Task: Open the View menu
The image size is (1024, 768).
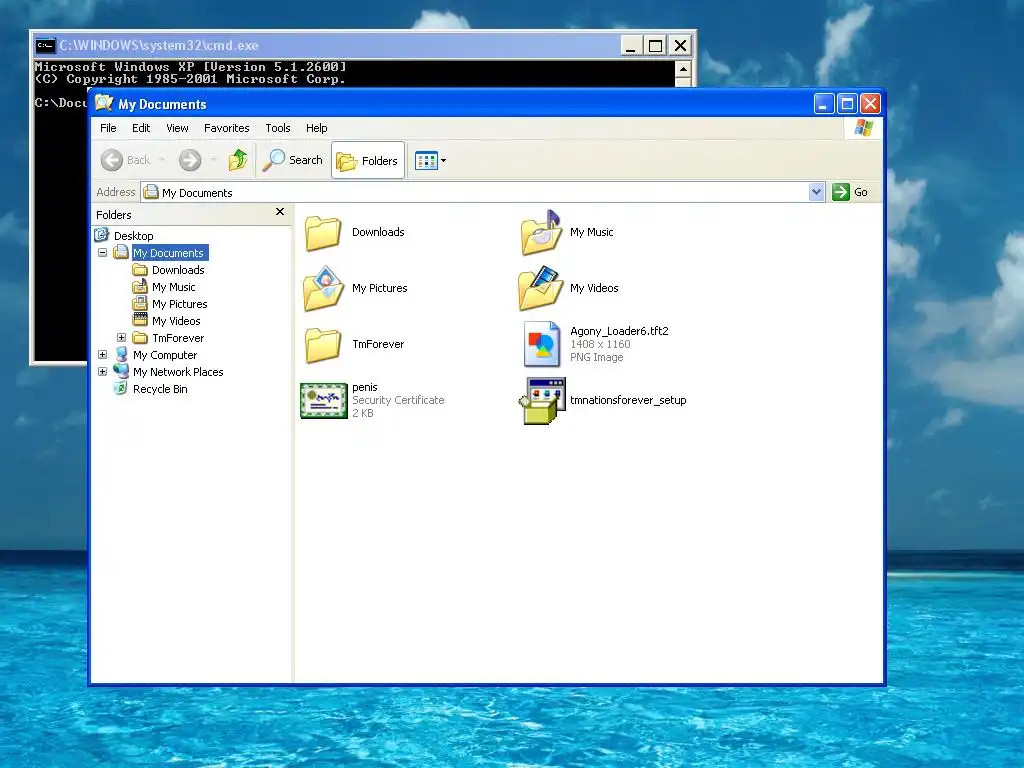Action: click(x=177, y=128)
